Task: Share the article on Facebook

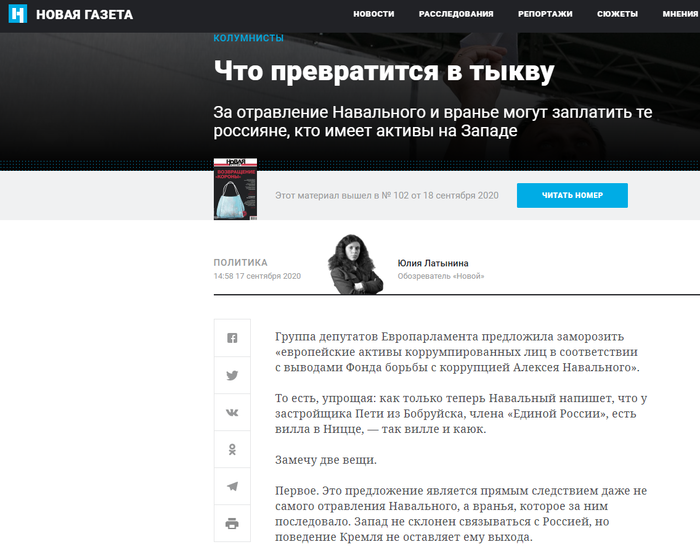Action: pos(232,338)
